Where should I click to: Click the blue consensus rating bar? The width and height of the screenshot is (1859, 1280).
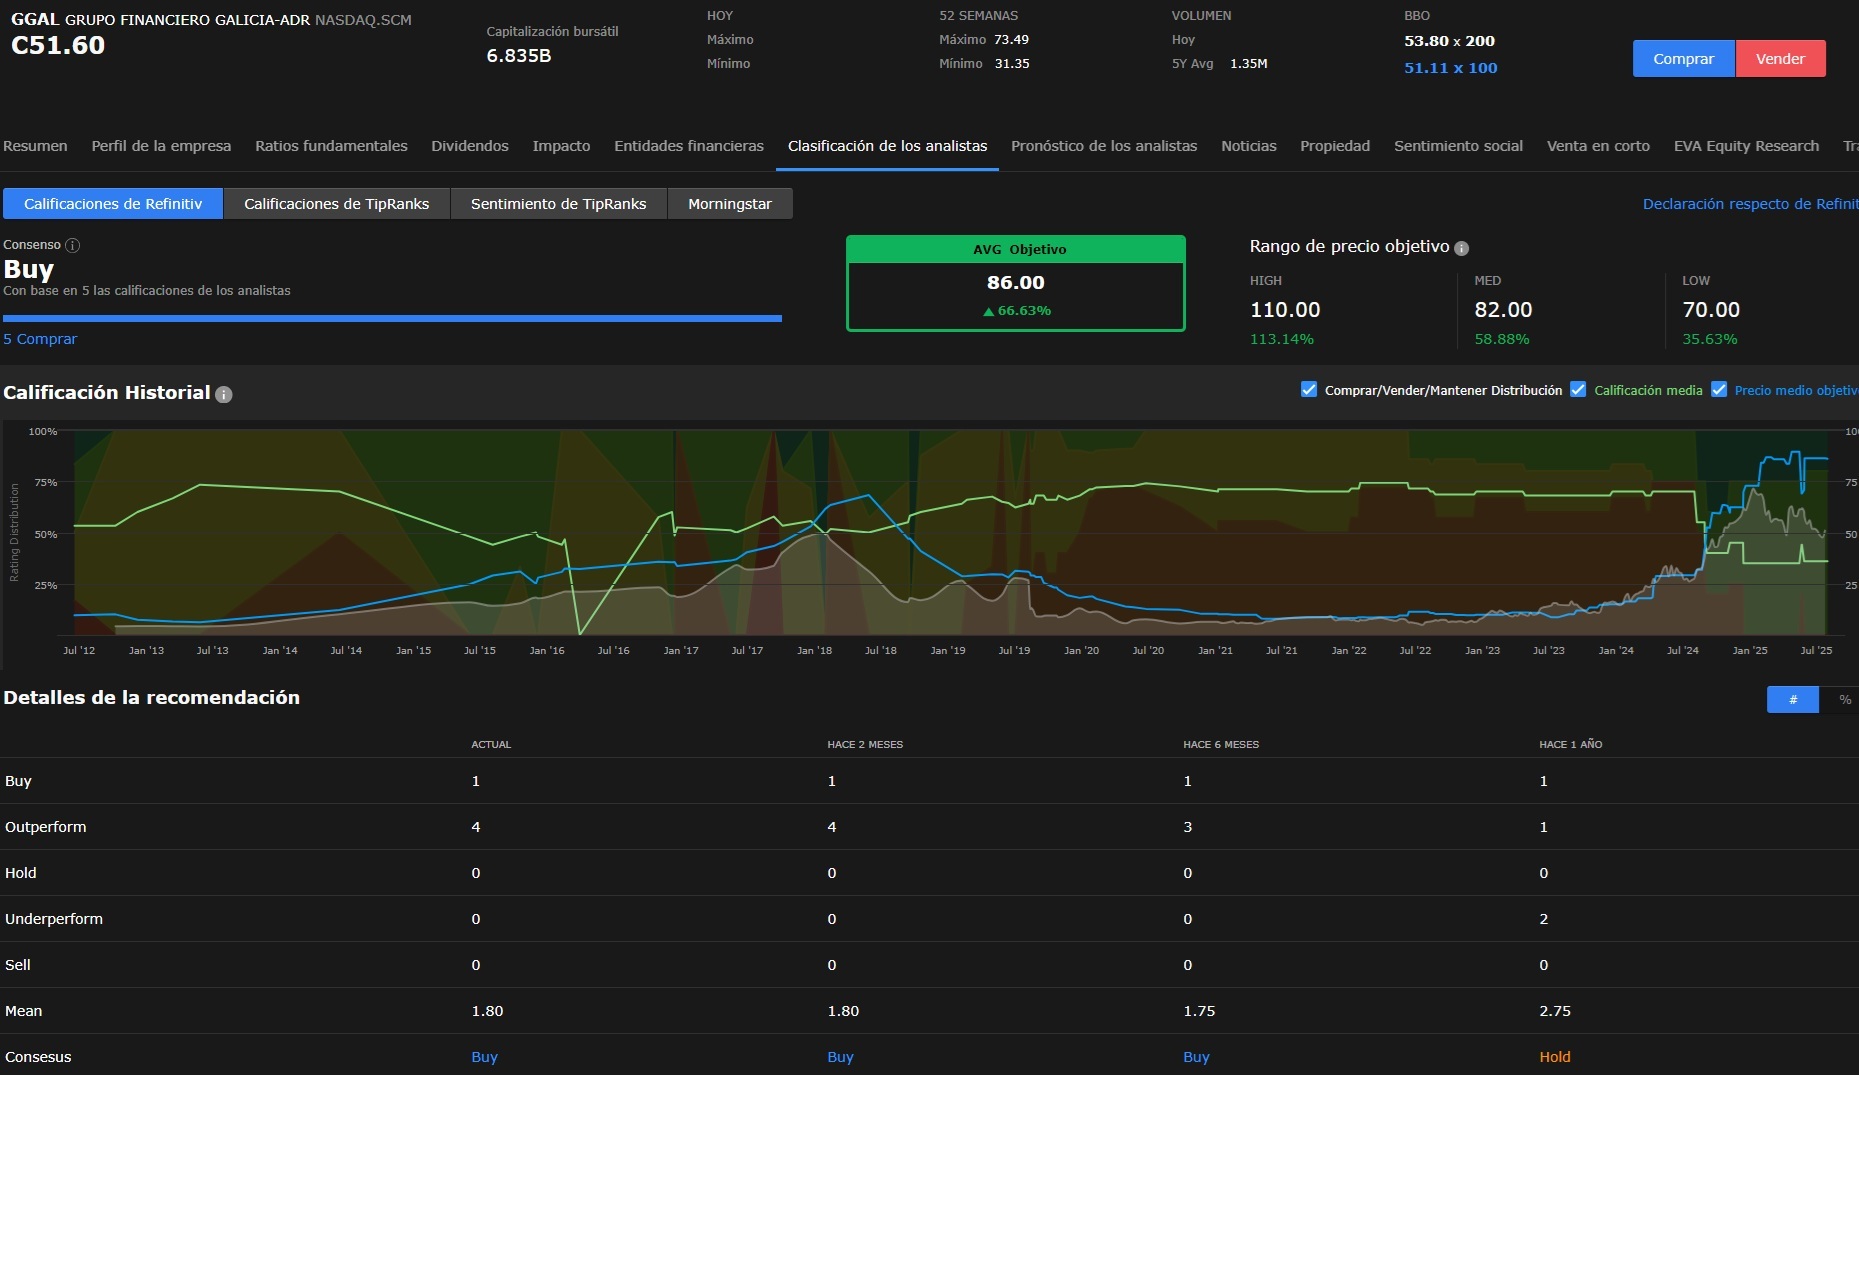(x=392, y=319)
